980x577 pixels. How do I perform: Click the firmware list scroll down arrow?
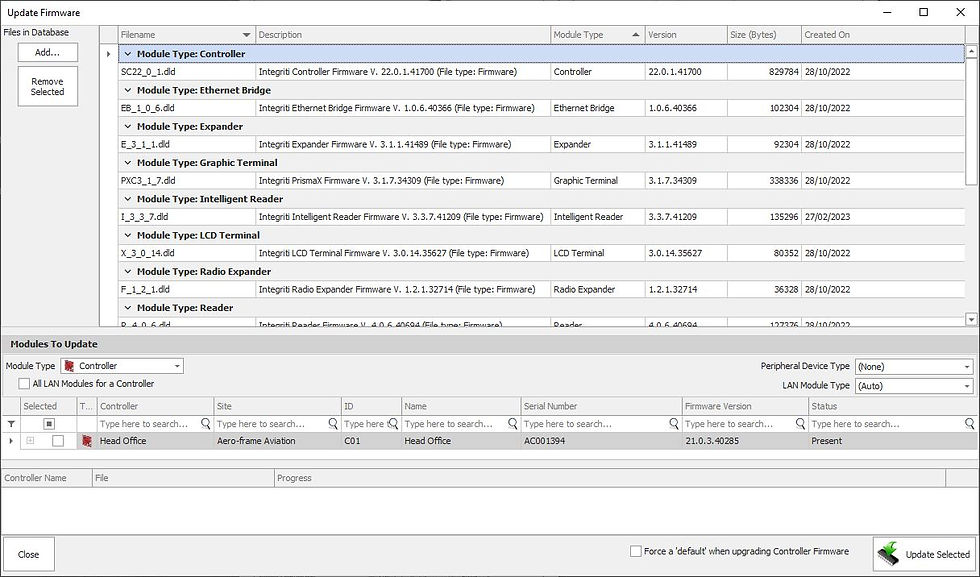pos(971,319)
